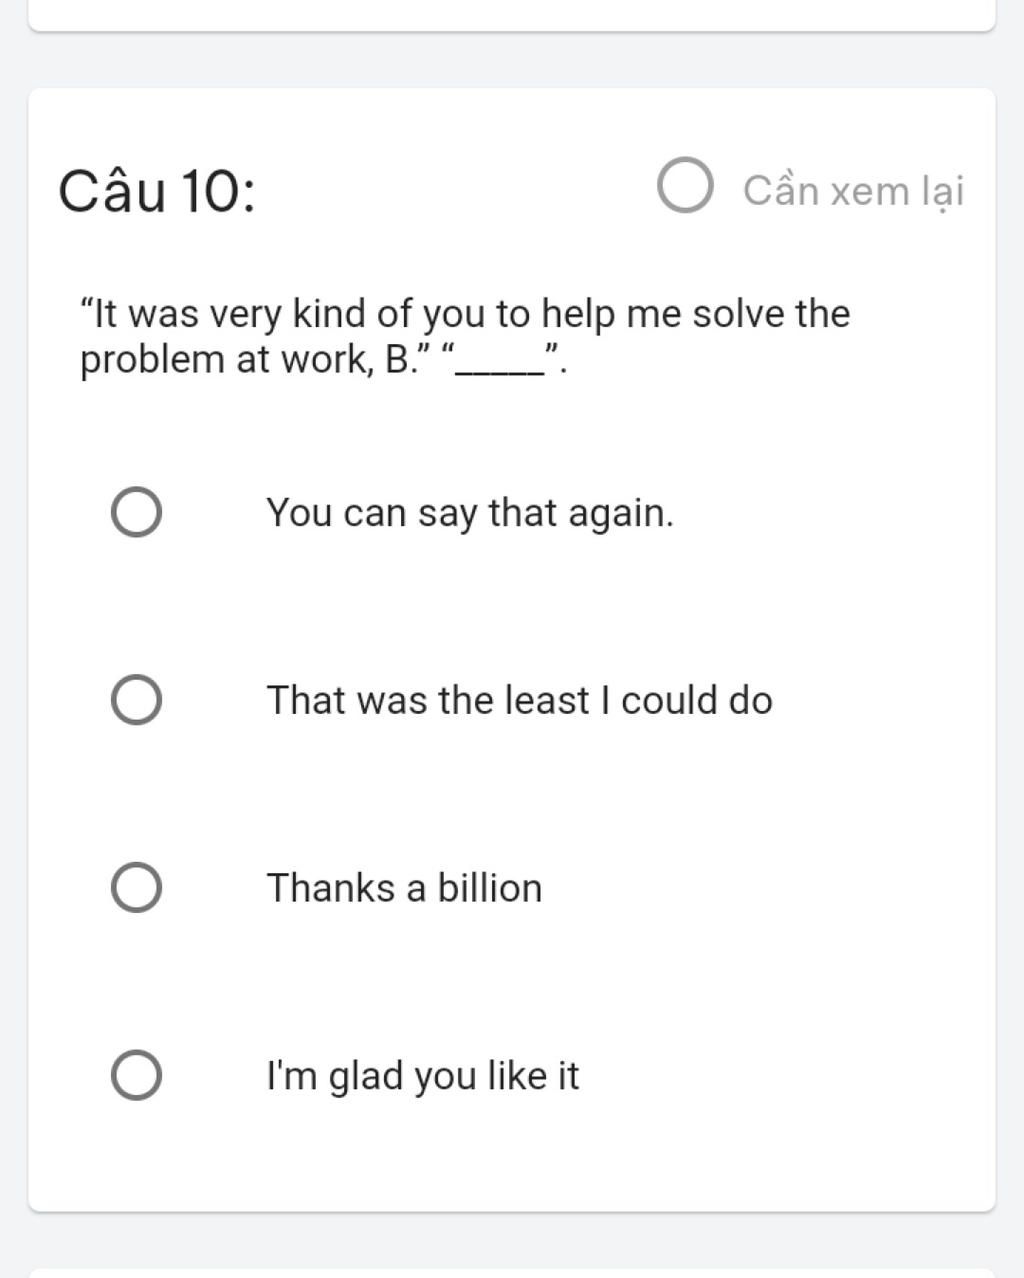Click gray gap above the Câu 10 card

pyautogui.click(x=512, y=60)
